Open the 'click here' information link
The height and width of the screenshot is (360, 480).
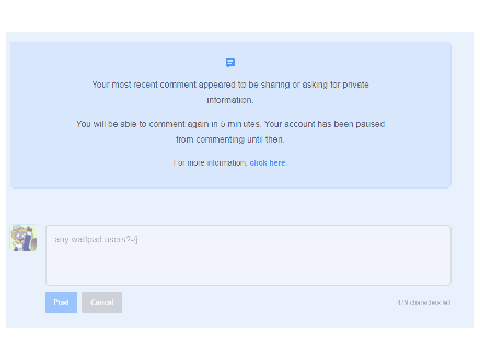coord(268,163)
